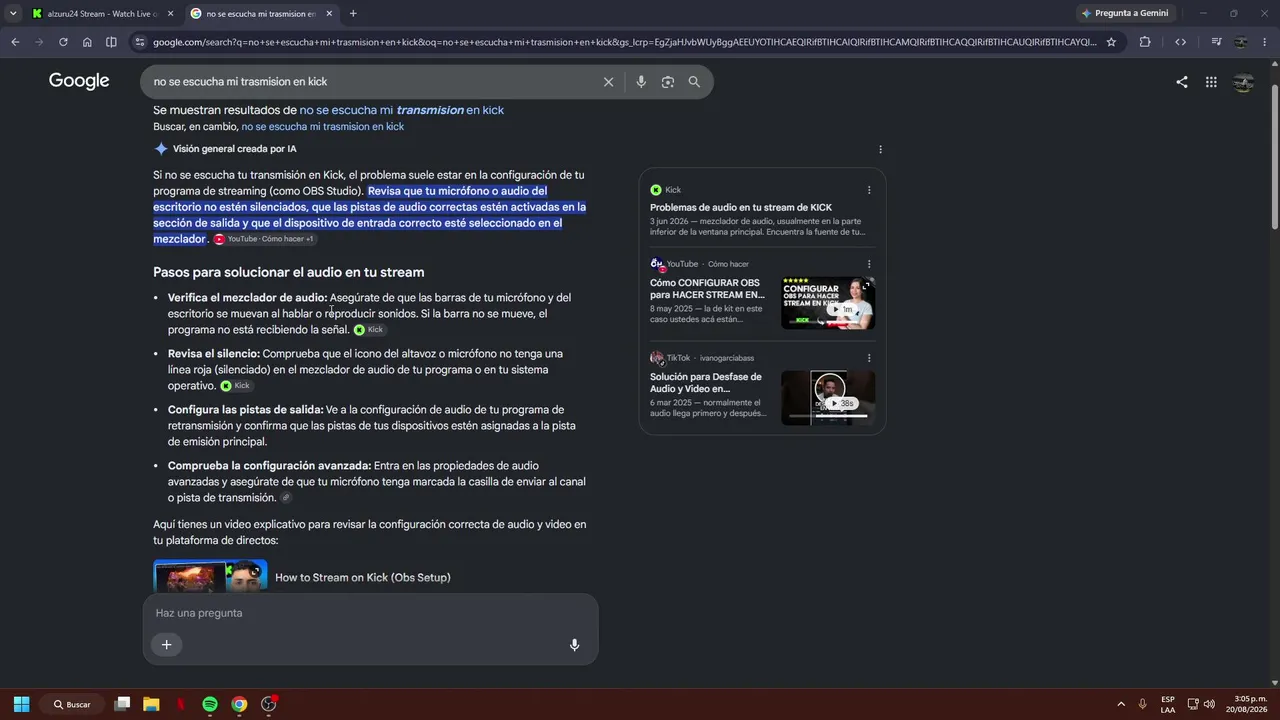Open the ESP LAA language switcher
Image resolution: width=1280 pixels, height=720 pixels.
(1168, 704)
